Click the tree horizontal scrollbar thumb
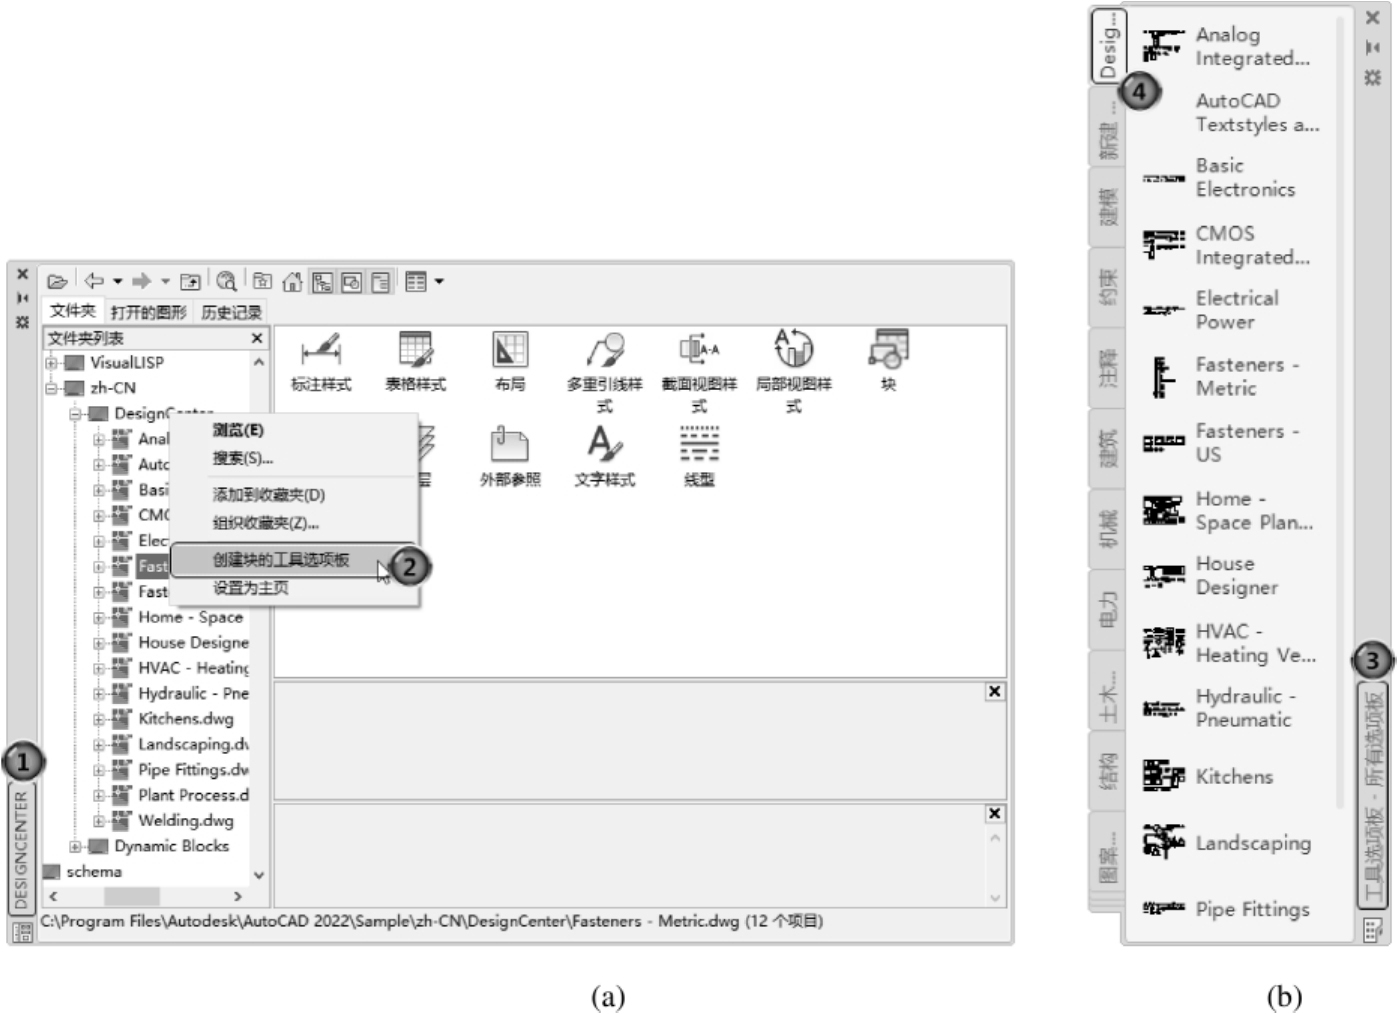 131,896
